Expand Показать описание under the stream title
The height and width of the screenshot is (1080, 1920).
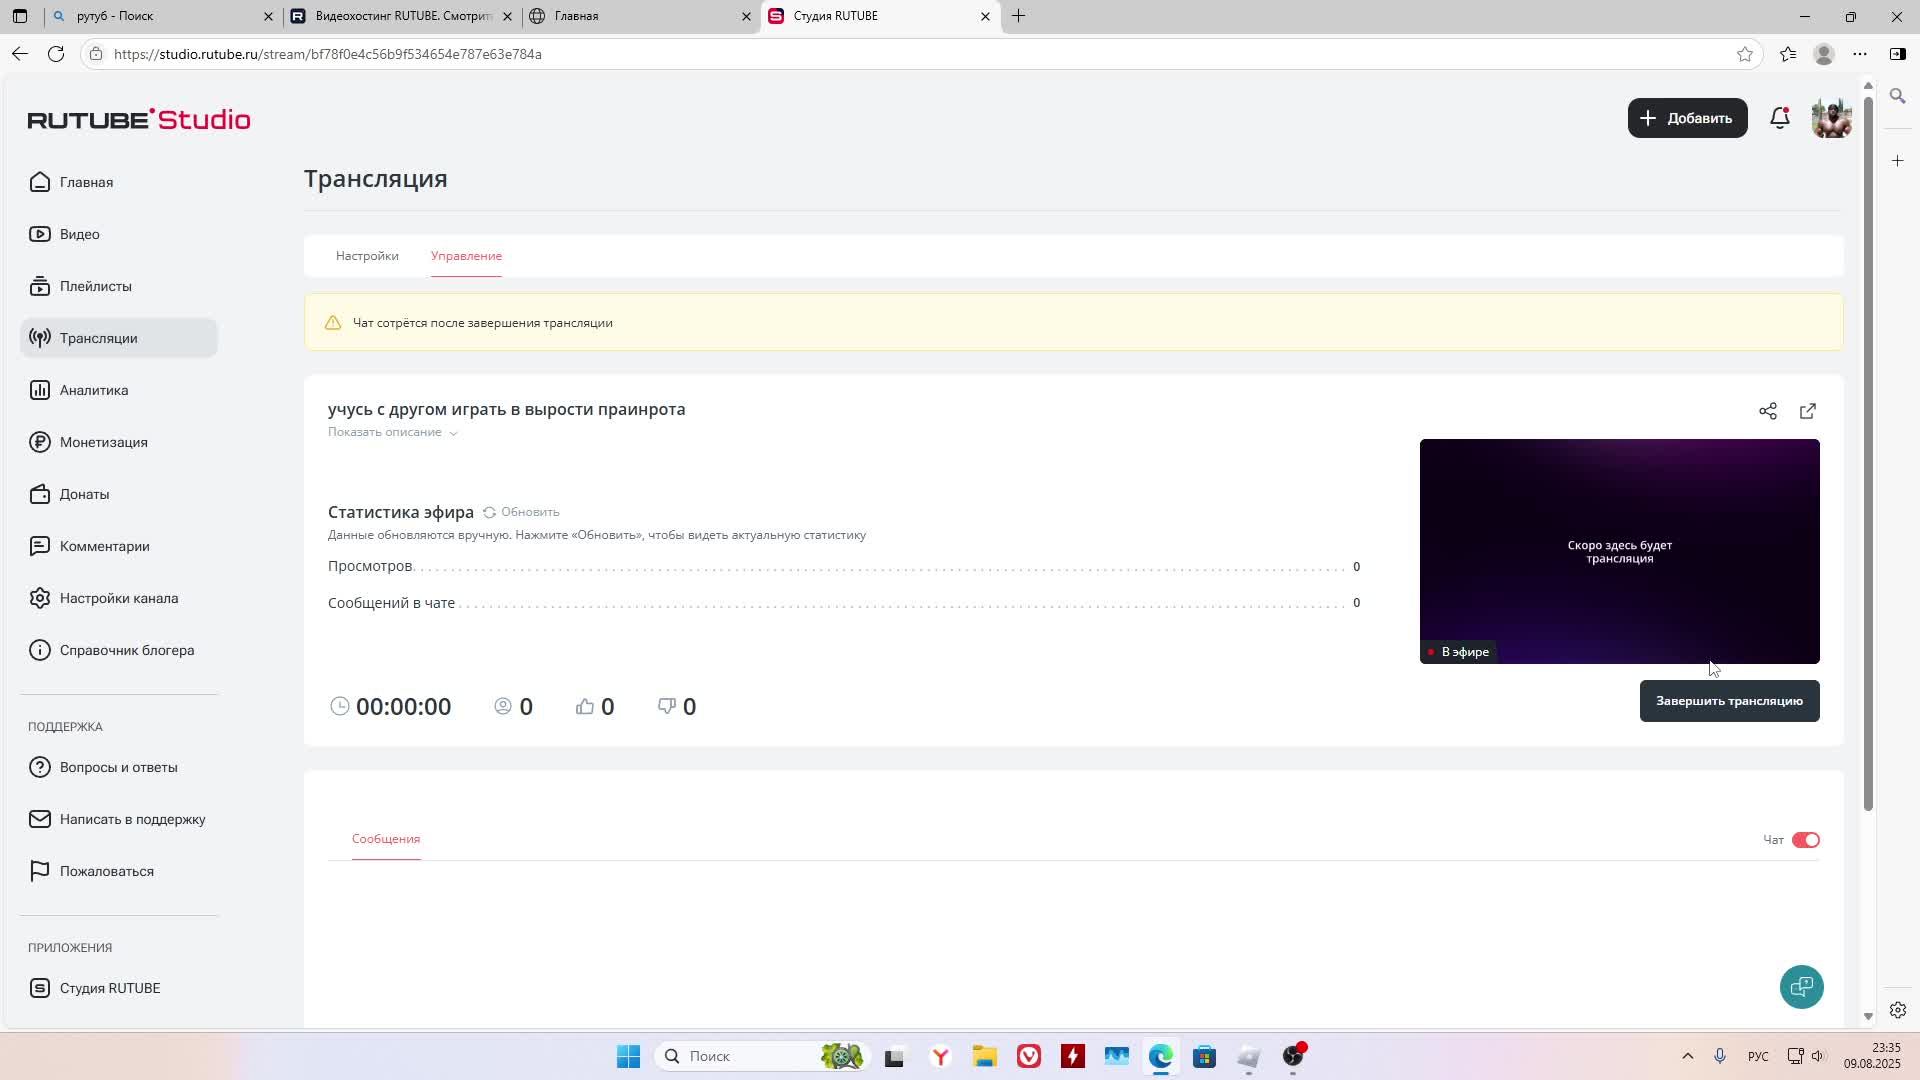click(392, 432)
